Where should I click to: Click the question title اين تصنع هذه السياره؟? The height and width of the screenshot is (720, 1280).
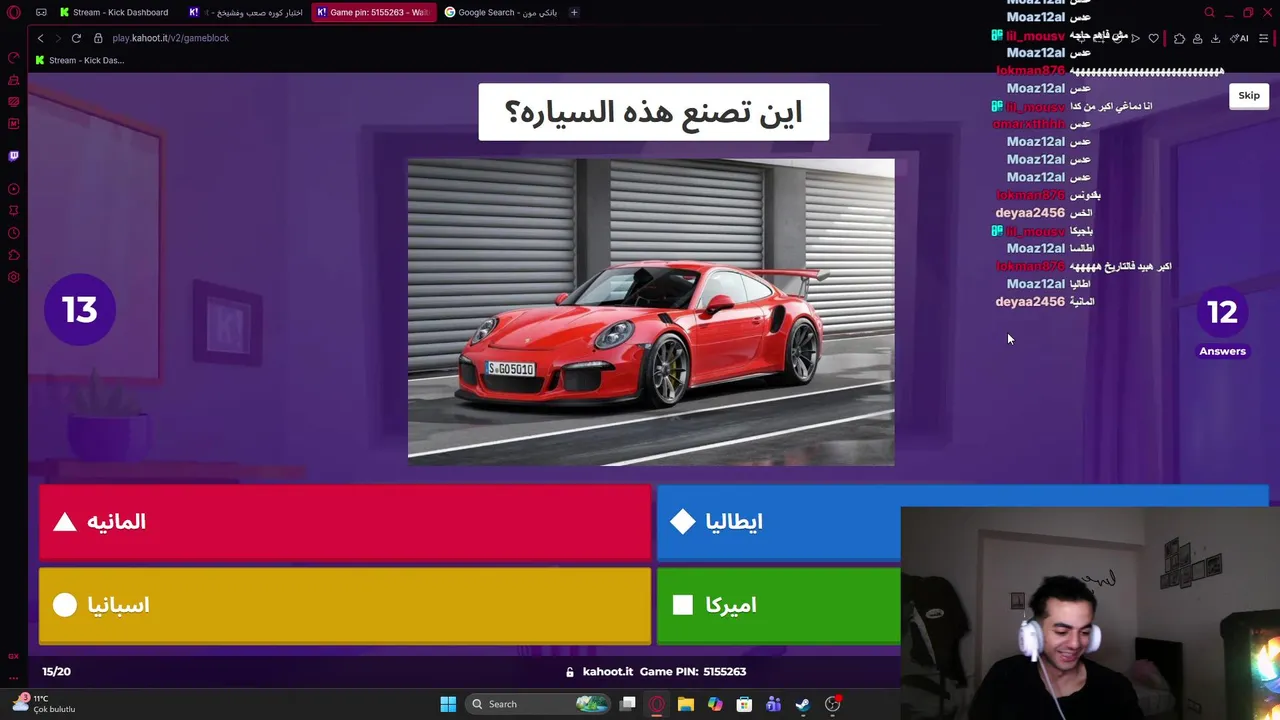[x=654, y=112]
